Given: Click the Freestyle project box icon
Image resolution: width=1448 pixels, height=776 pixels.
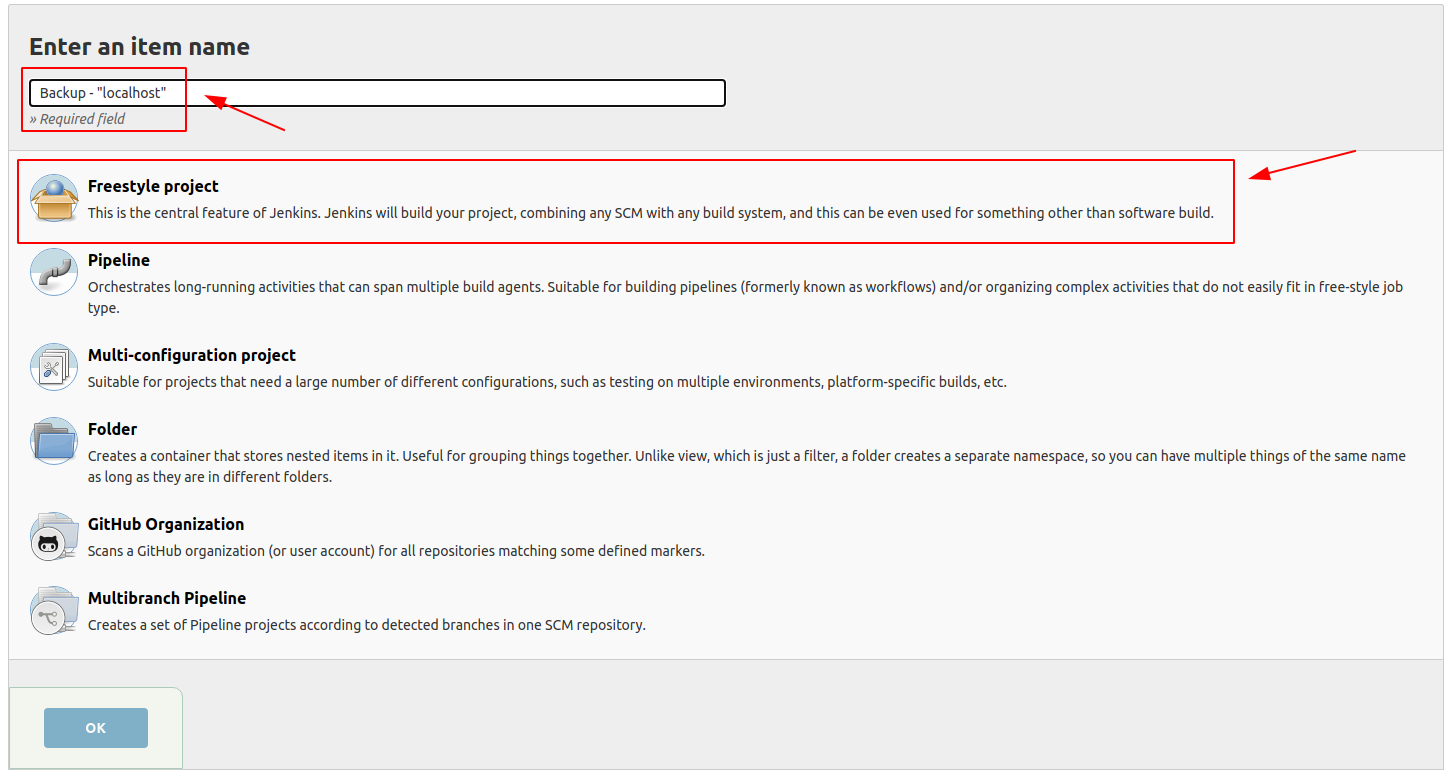Looking at the screenshot, I should 54,198.
